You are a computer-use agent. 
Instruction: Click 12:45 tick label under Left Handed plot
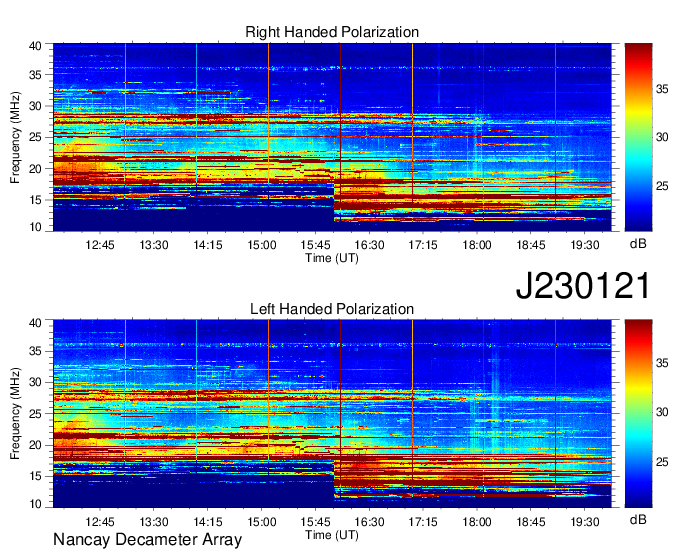100,521
